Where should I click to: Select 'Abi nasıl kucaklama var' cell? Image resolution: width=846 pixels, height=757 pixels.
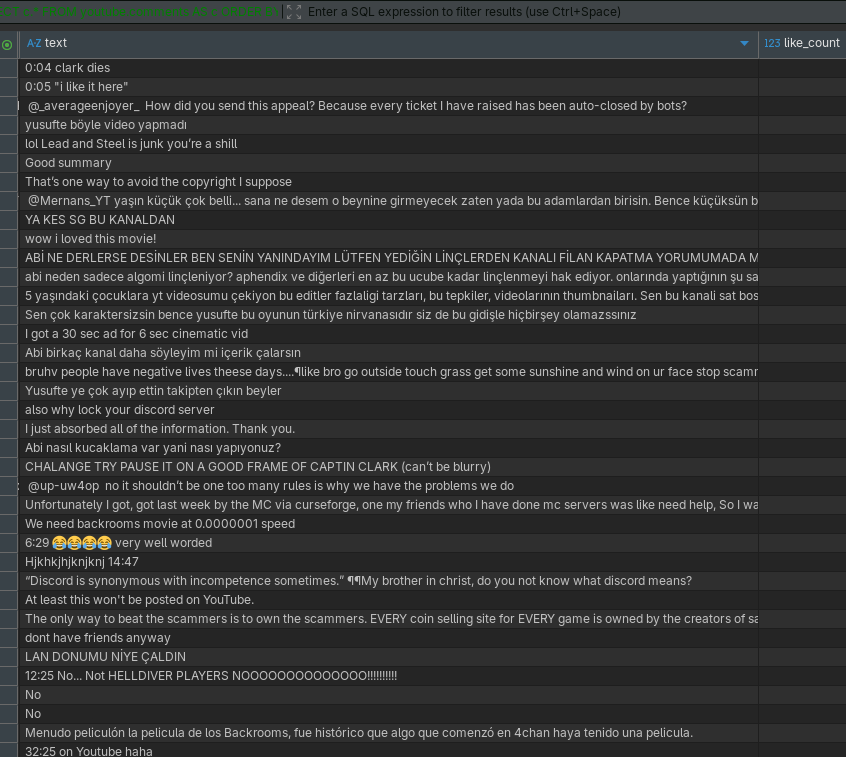[388, 448]
